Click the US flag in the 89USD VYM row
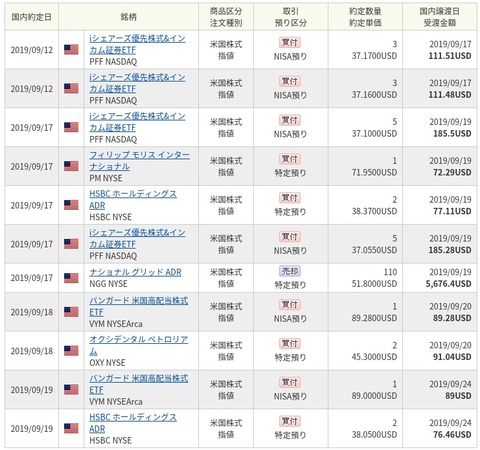Image resolution: width=480 pixels, height=450 pixels. pos(71,389)
